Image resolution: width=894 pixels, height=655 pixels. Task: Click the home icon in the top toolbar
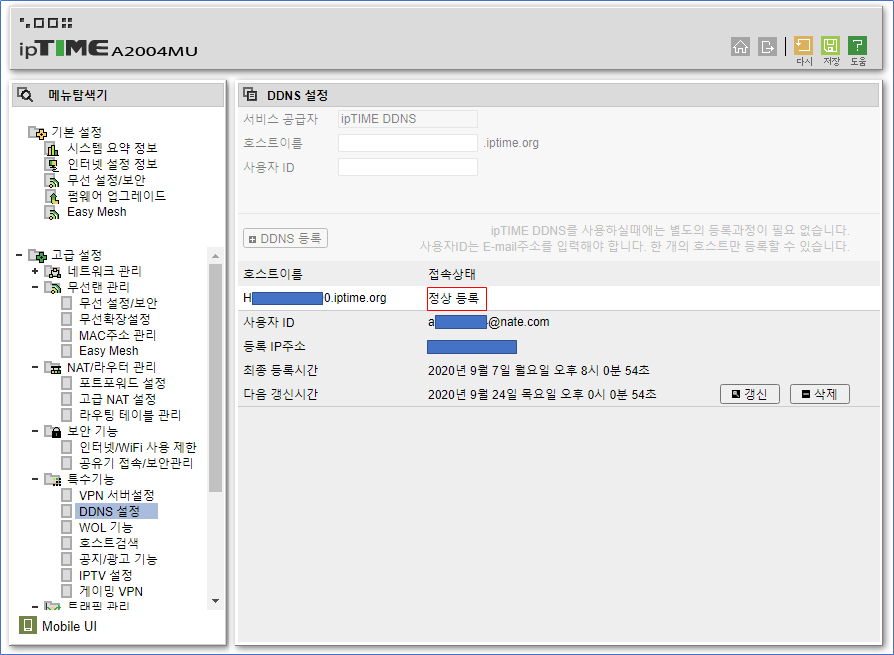pyautogui.click(x=740, y=47)
